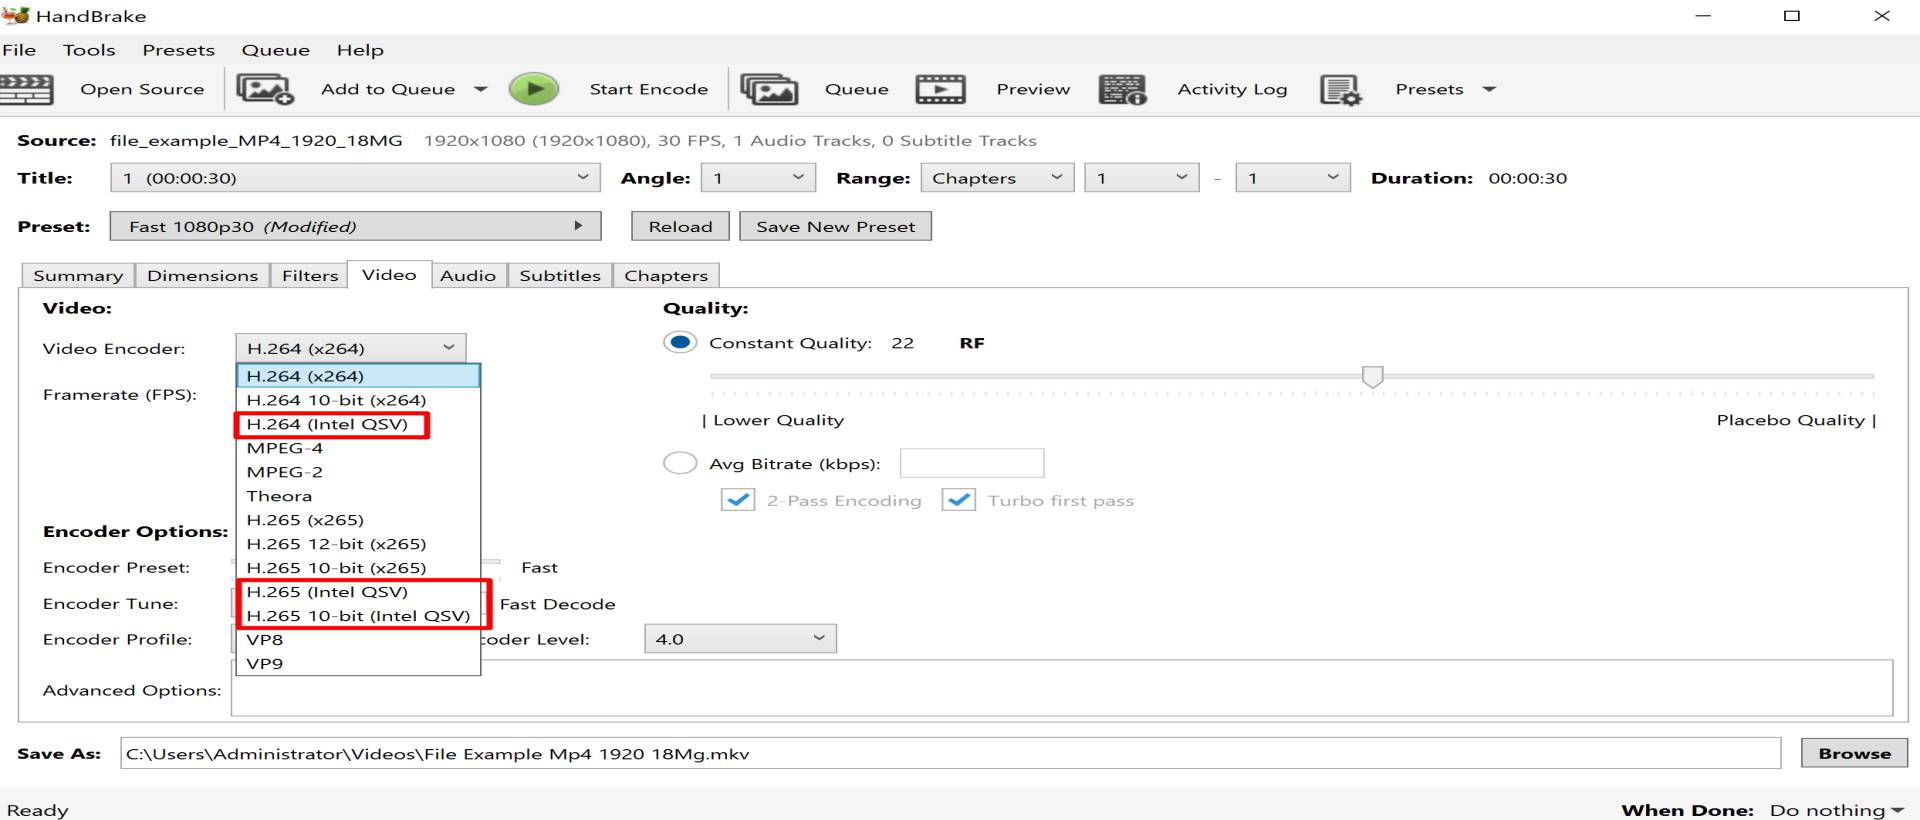Expand the Range Chapters dropdown
Viewport: 1920px width, 820px height.
coord(996,178)
